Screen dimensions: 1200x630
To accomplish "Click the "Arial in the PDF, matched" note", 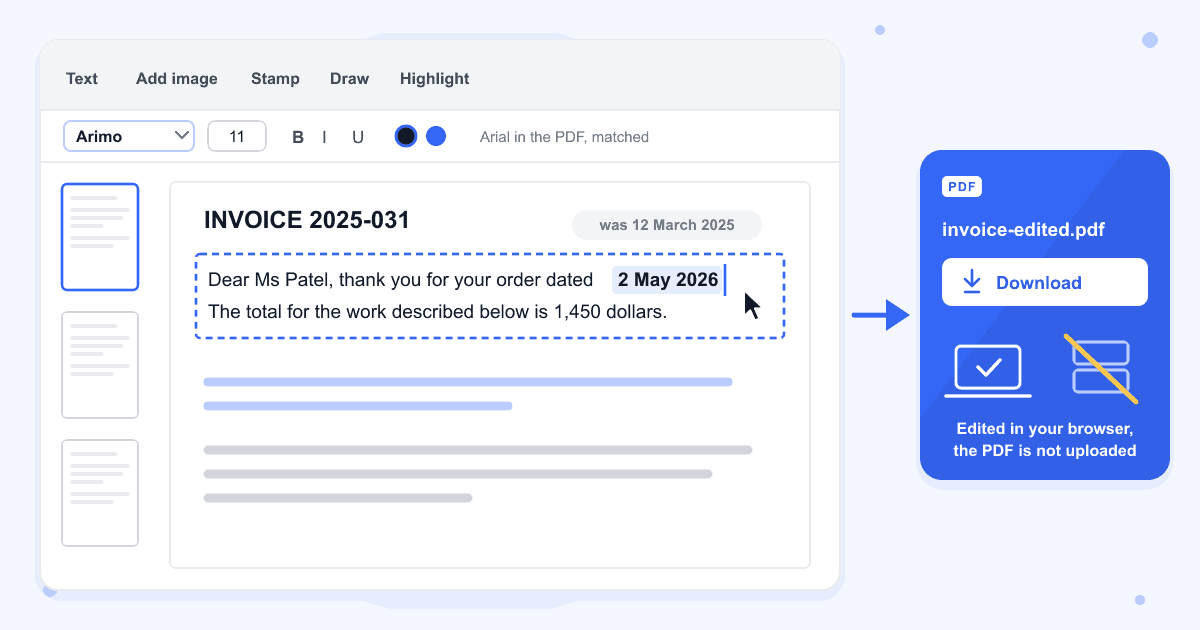I will click(x=564, y=137).
